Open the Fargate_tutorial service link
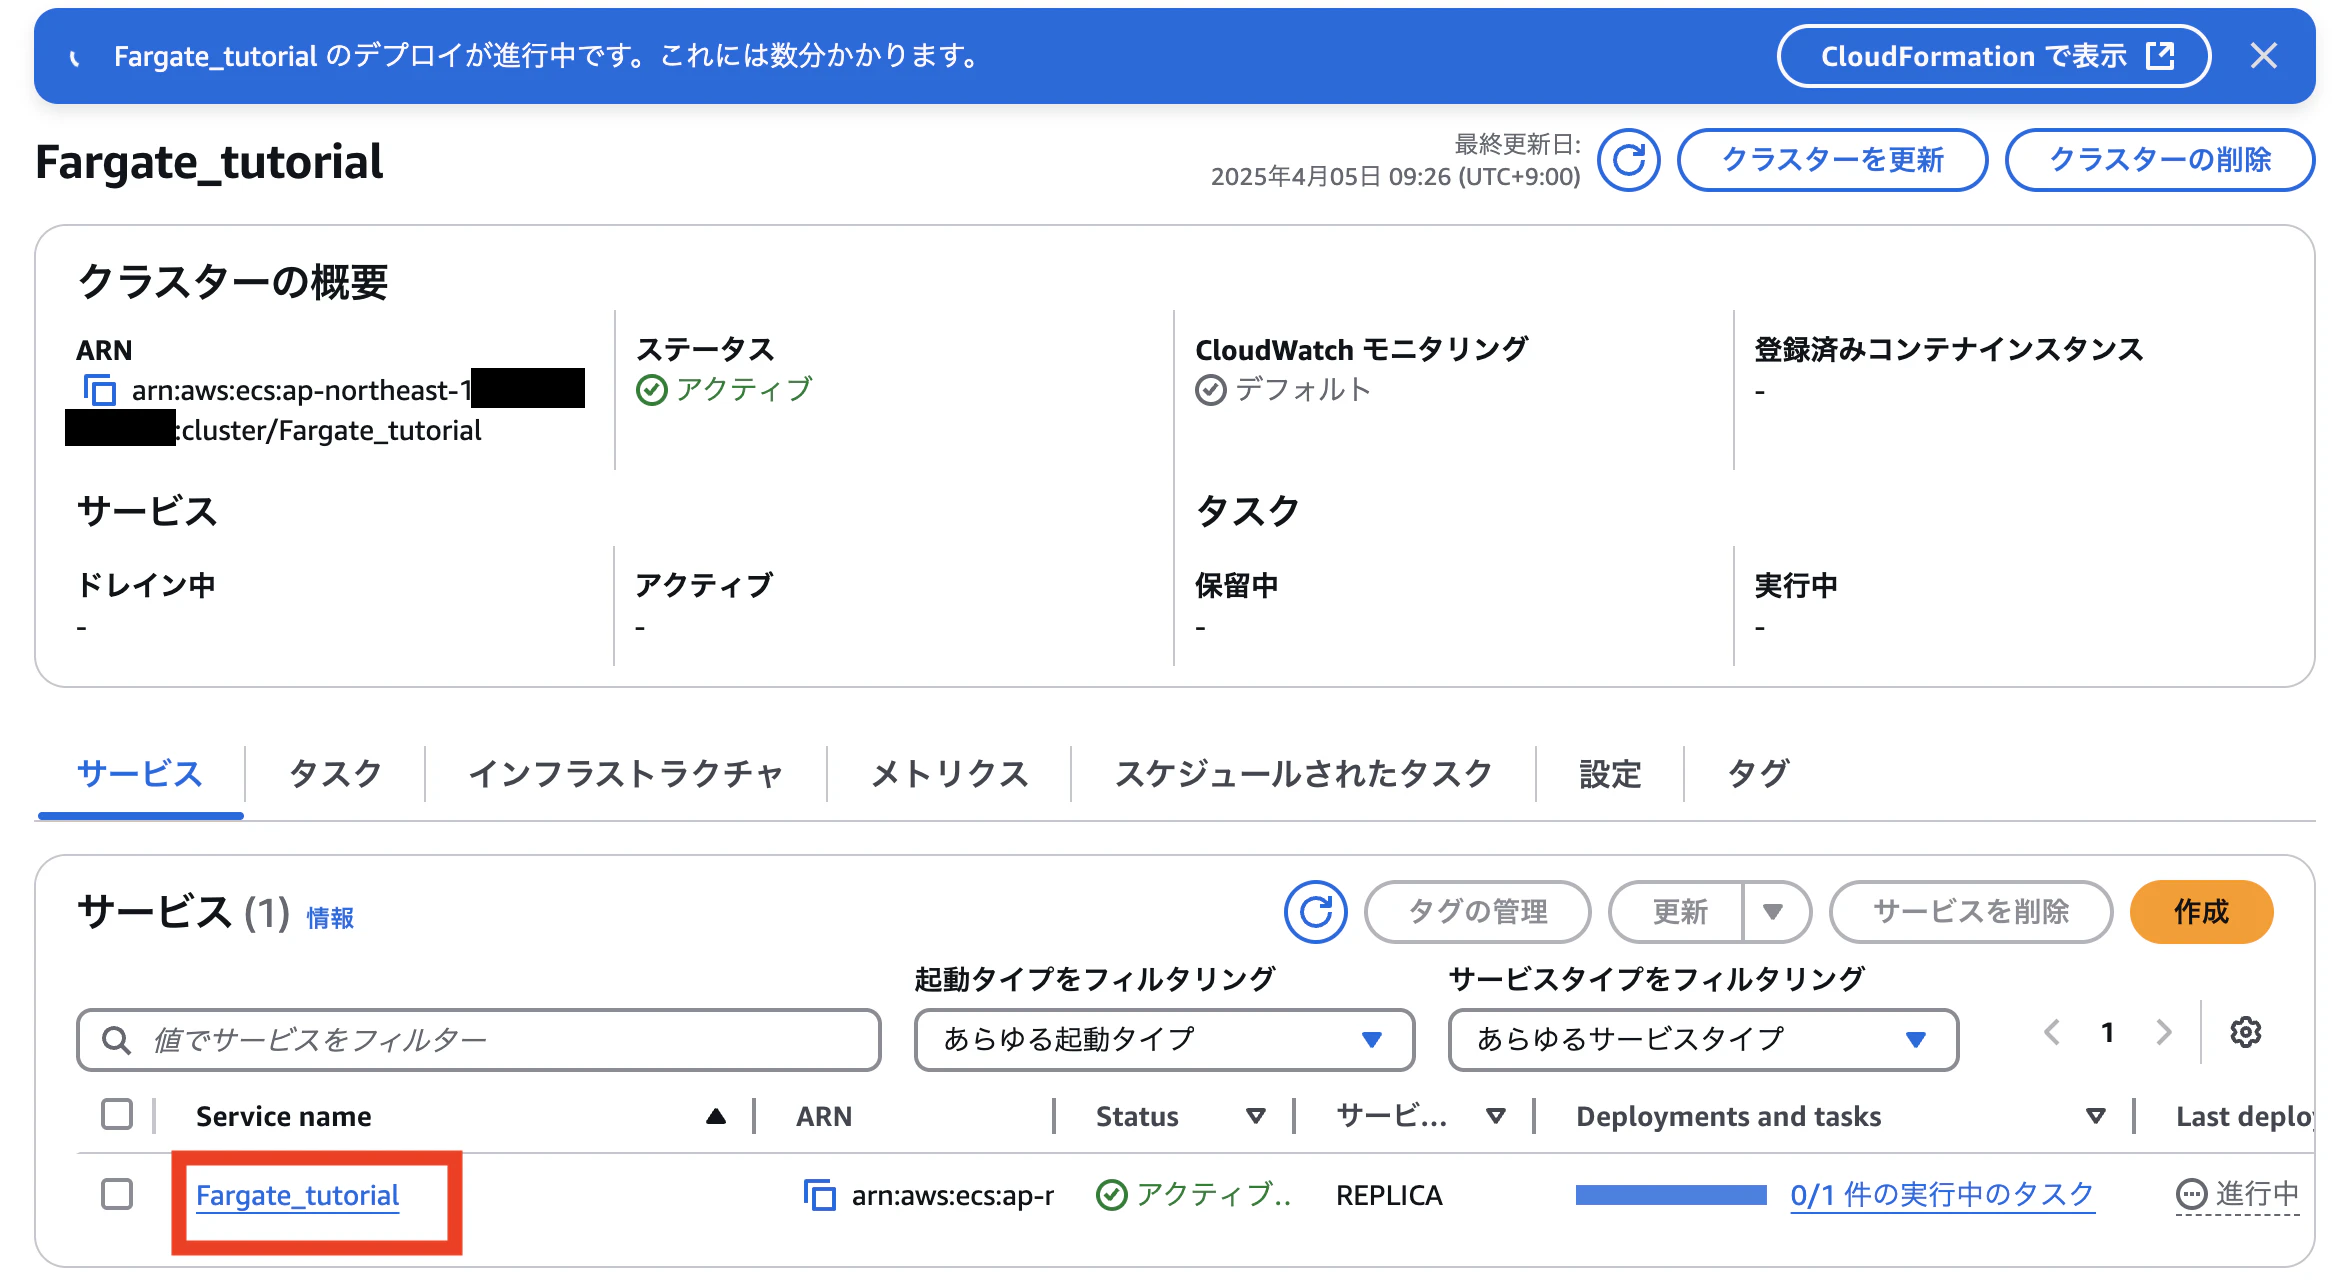 point(298,1196)
